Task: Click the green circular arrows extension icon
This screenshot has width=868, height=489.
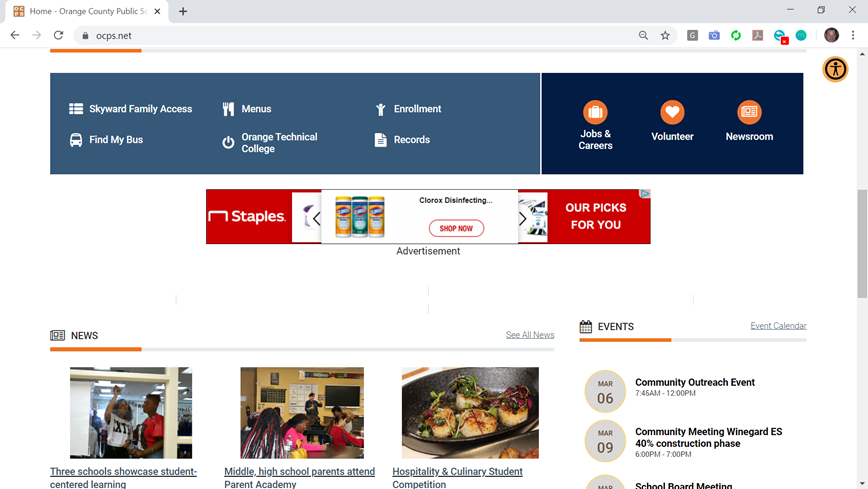Action: tap(736, 35)
